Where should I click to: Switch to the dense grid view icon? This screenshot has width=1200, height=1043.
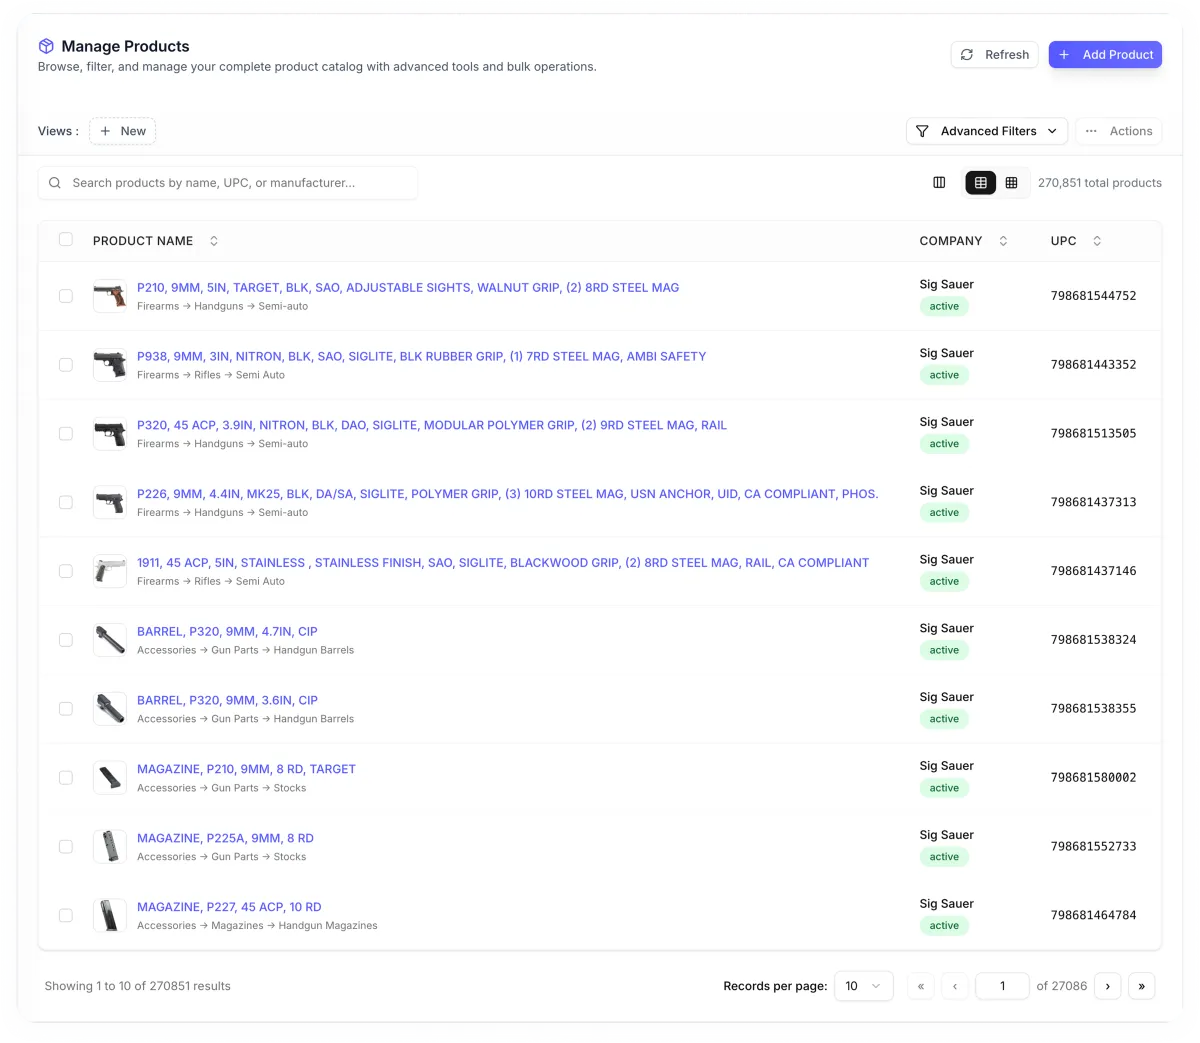(1011, 183)
